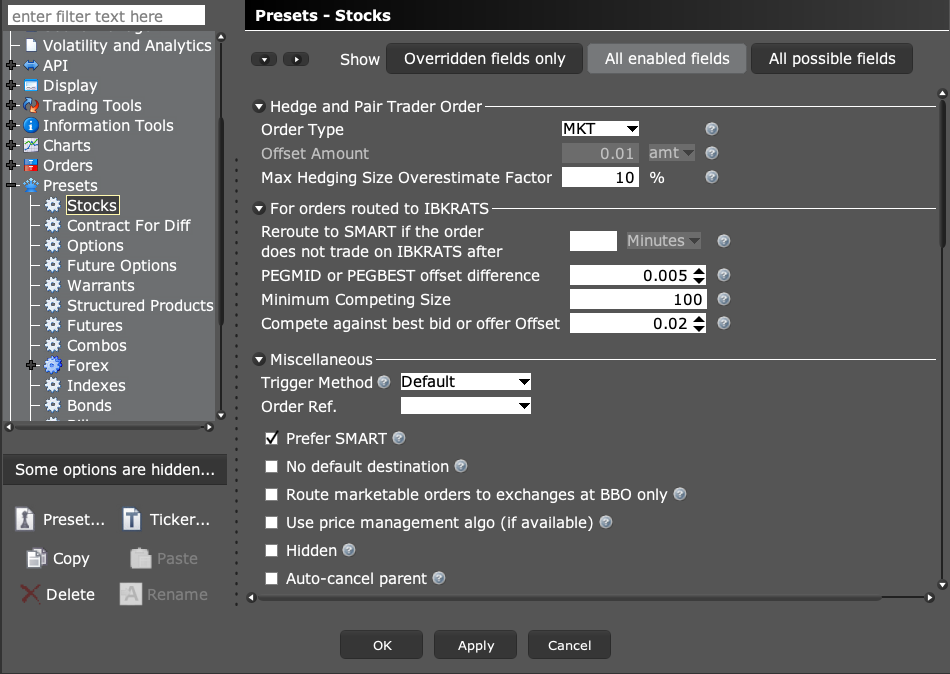Select Stocks preset in tree
This screenshot has width=950, height=674.
coord(92,205)
